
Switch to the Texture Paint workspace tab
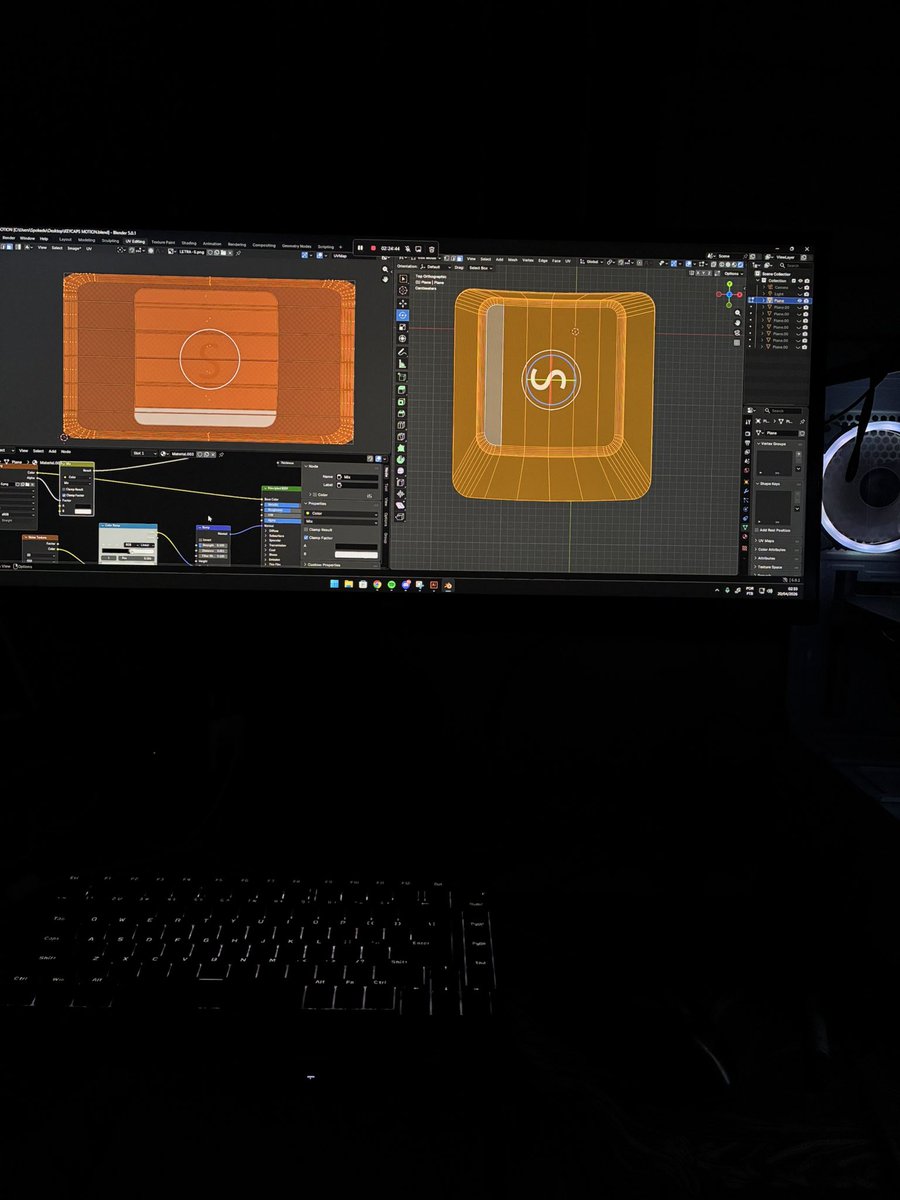[x=163, y=243]
